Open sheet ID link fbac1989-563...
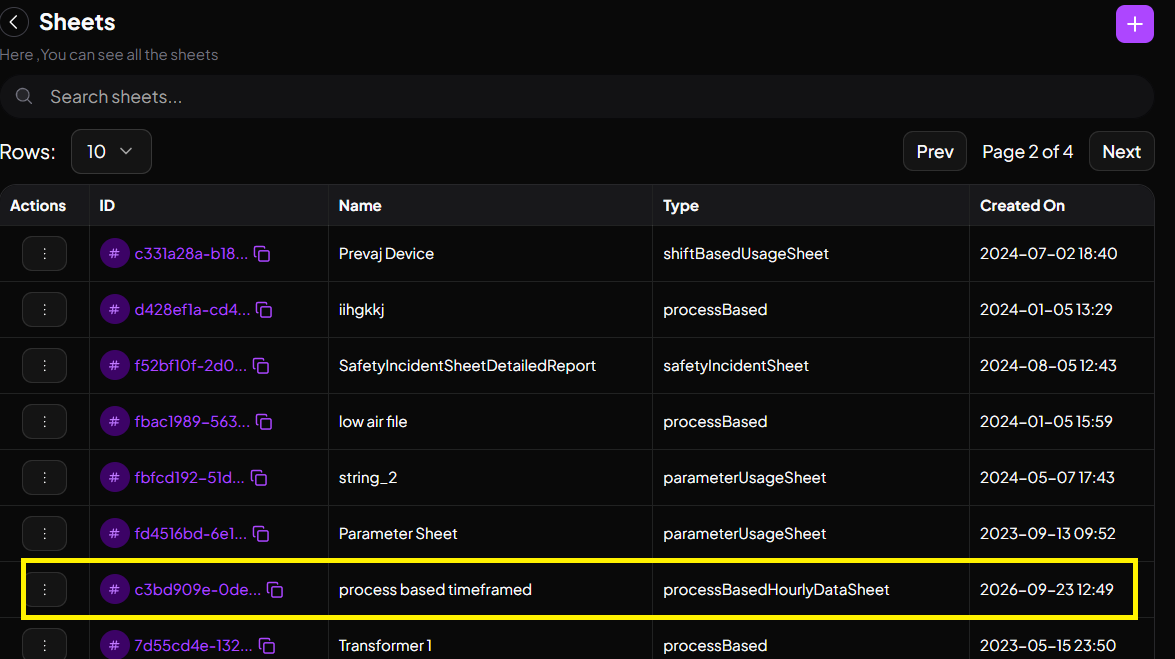The height and width of the screenshot is (659, 1175). [192, 421]
